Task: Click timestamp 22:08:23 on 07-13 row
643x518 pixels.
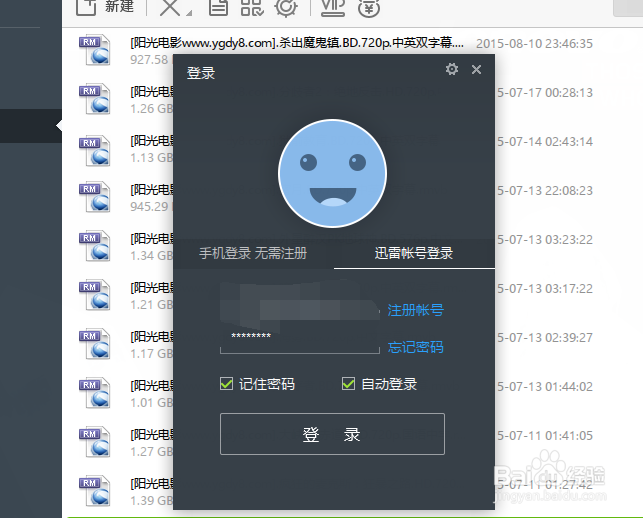Action: pos(569,191)
